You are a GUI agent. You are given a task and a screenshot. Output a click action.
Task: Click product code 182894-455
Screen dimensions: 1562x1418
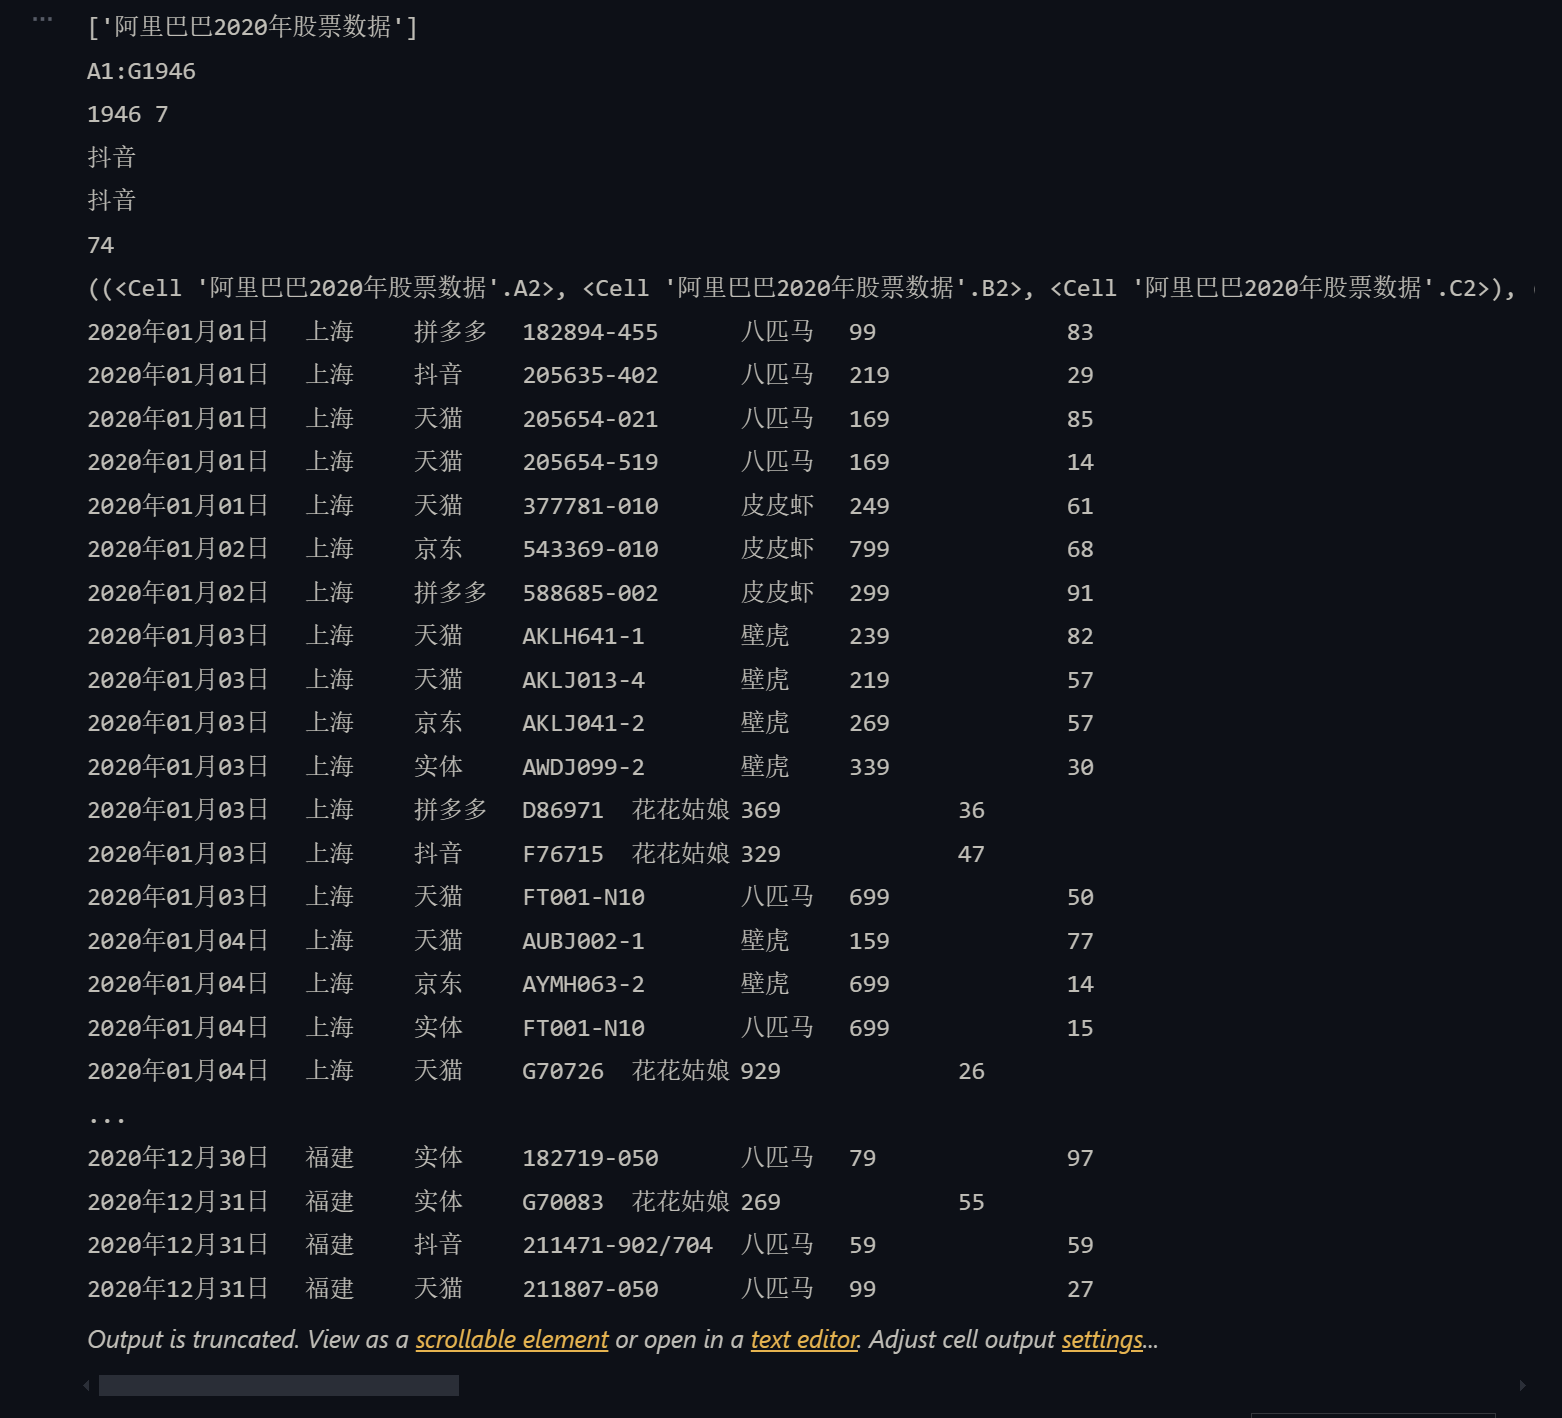pyautogui.click(x=589, y=332)
